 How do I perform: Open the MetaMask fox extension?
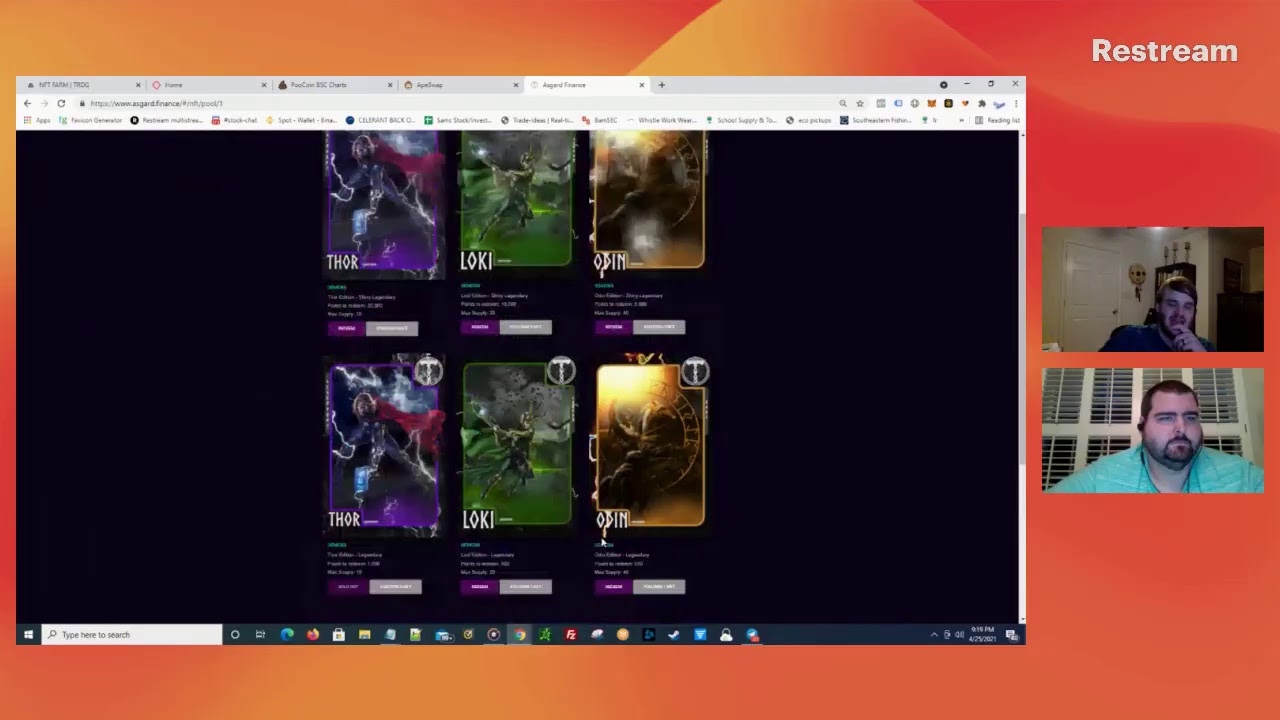(932, 103)
